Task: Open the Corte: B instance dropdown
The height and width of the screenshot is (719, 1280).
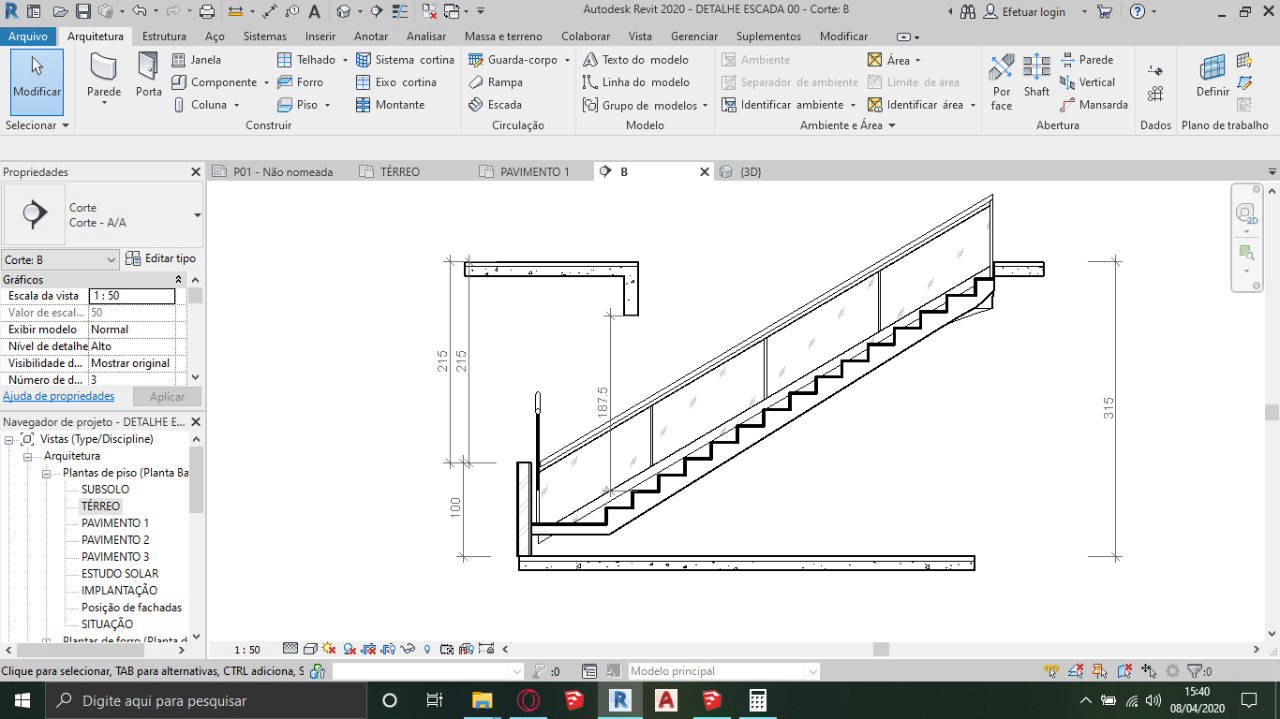Action: 60,259
